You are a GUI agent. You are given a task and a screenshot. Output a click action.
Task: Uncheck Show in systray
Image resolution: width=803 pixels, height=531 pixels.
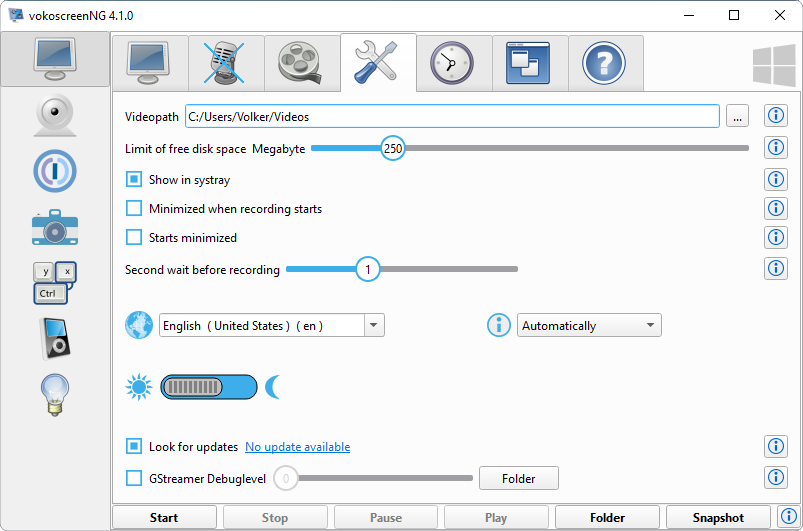point(134,180)
